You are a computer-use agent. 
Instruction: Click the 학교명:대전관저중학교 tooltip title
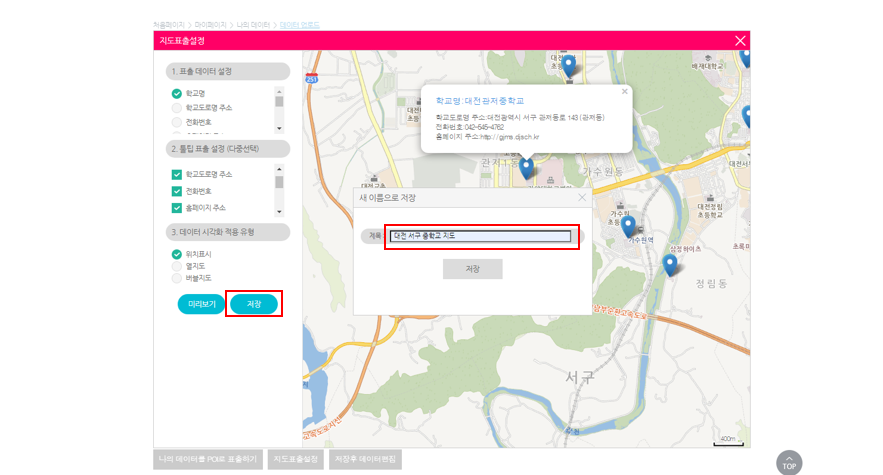[480, 101]
